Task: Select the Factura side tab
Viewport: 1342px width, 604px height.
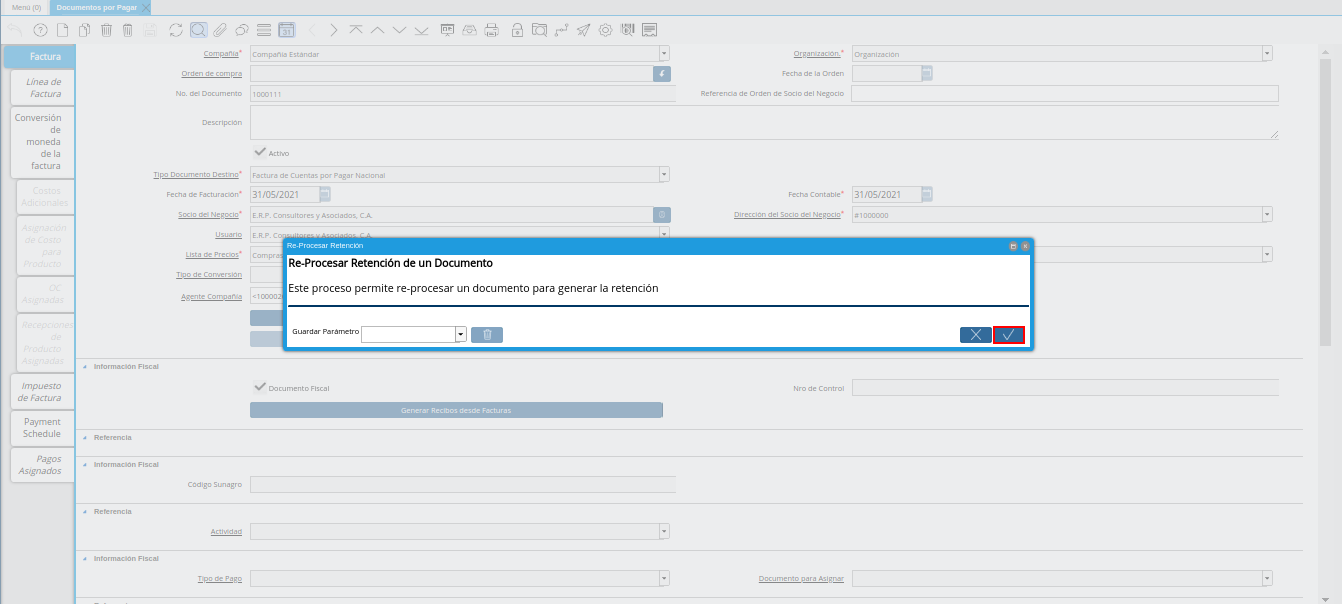Action: [x=40, y=57]
